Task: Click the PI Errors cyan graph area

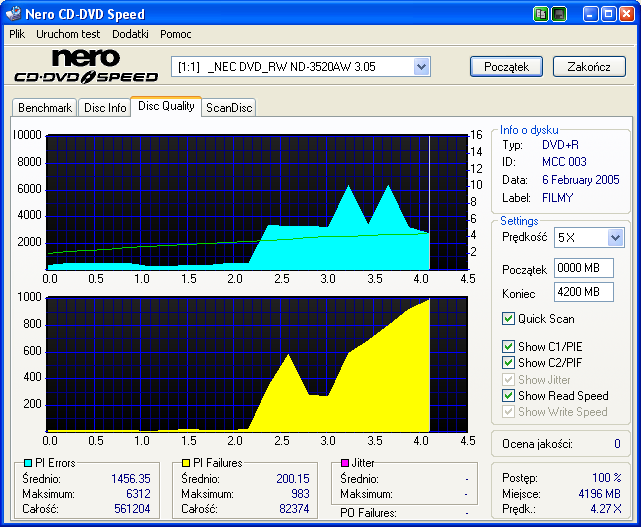Action: point(257,202)
